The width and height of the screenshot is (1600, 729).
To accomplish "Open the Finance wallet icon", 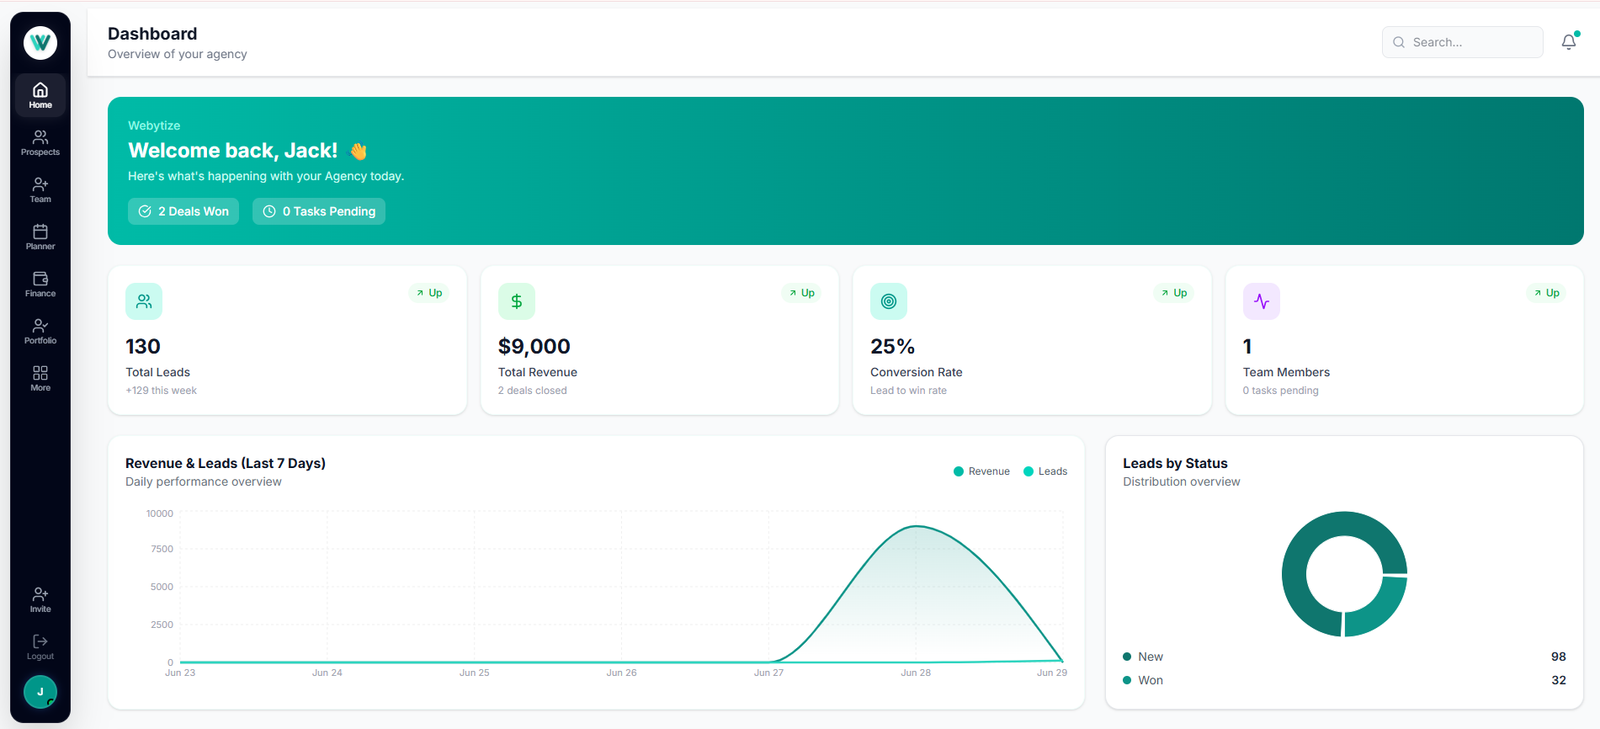I will [x=40, y=284].
